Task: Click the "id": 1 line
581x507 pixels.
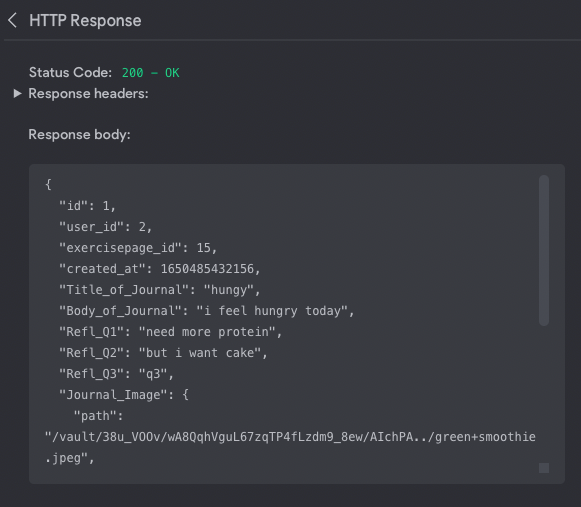Action: click(x=87, y=206)
